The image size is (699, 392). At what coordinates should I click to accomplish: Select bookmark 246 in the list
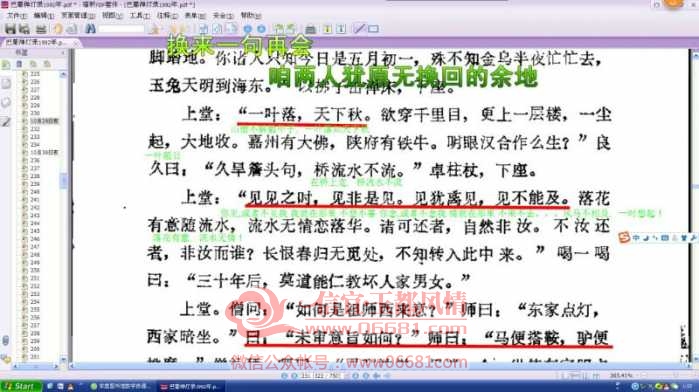pyautogui.click(x=35, y=239)
